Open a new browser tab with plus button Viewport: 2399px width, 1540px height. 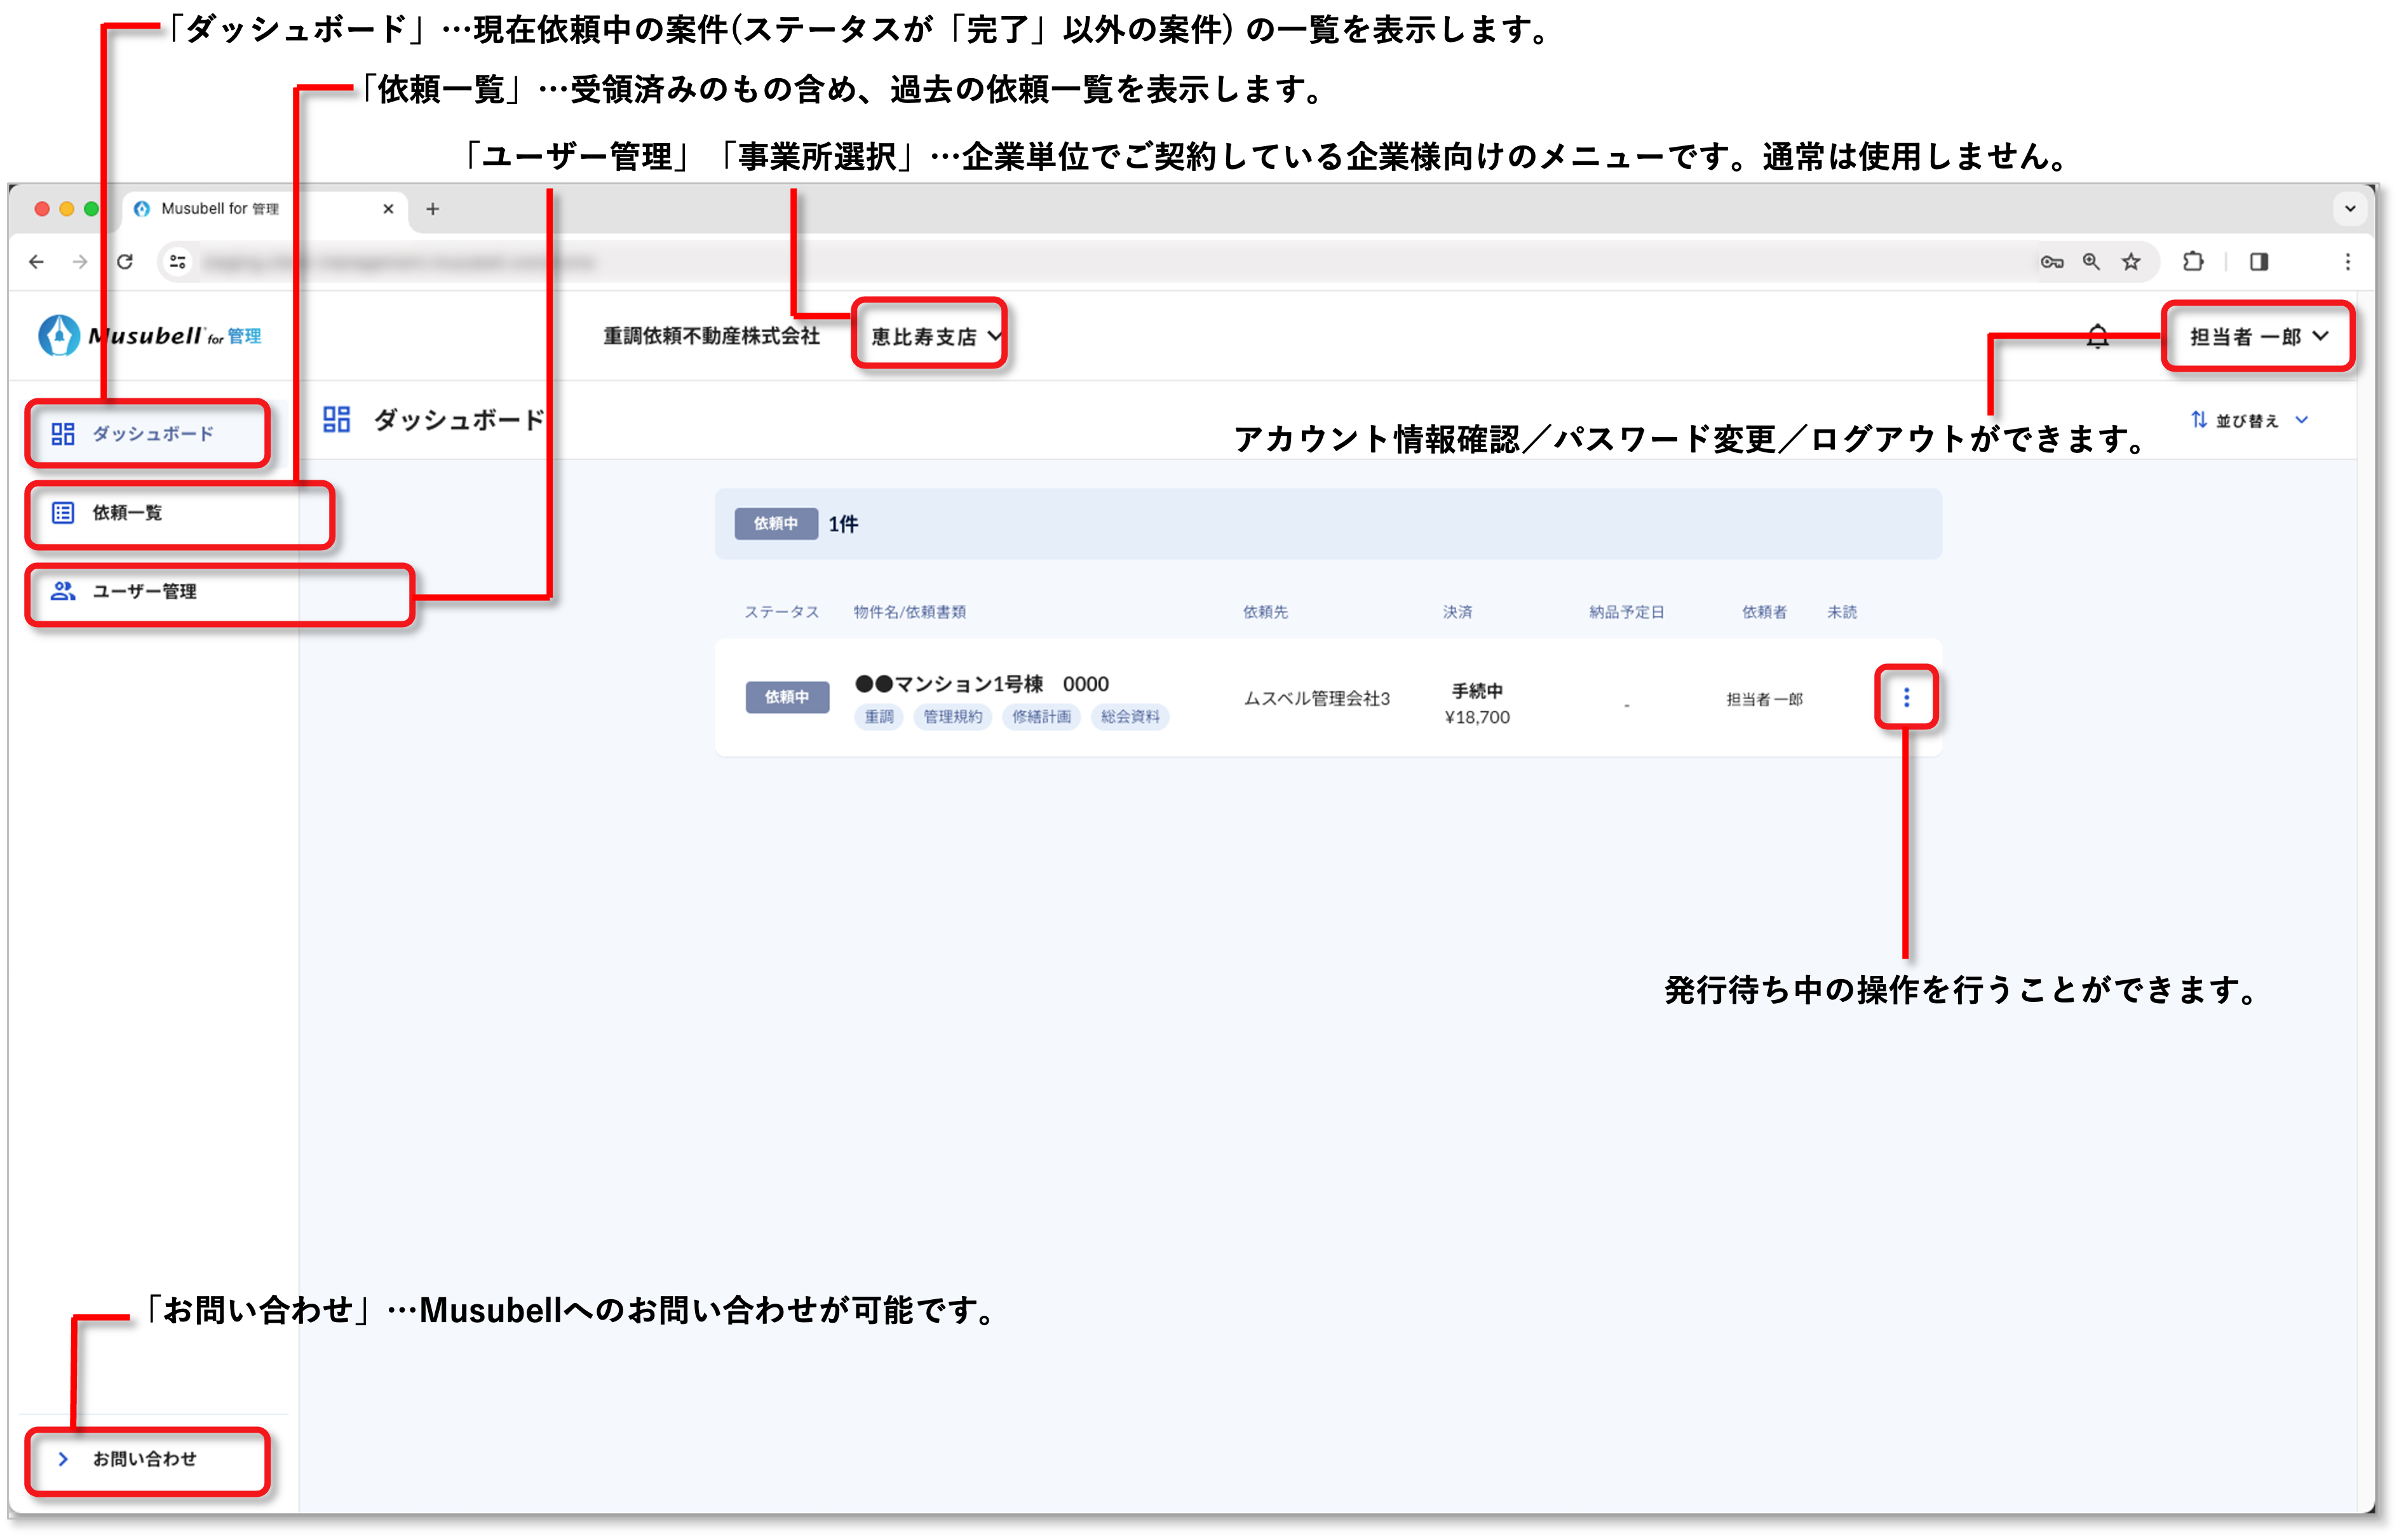pos(433,209)
